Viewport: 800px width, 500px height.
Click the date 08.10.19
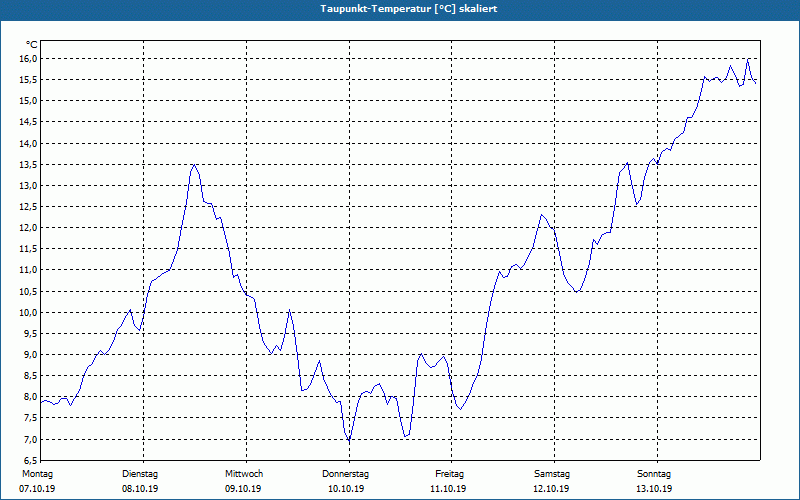click(140, 489)
